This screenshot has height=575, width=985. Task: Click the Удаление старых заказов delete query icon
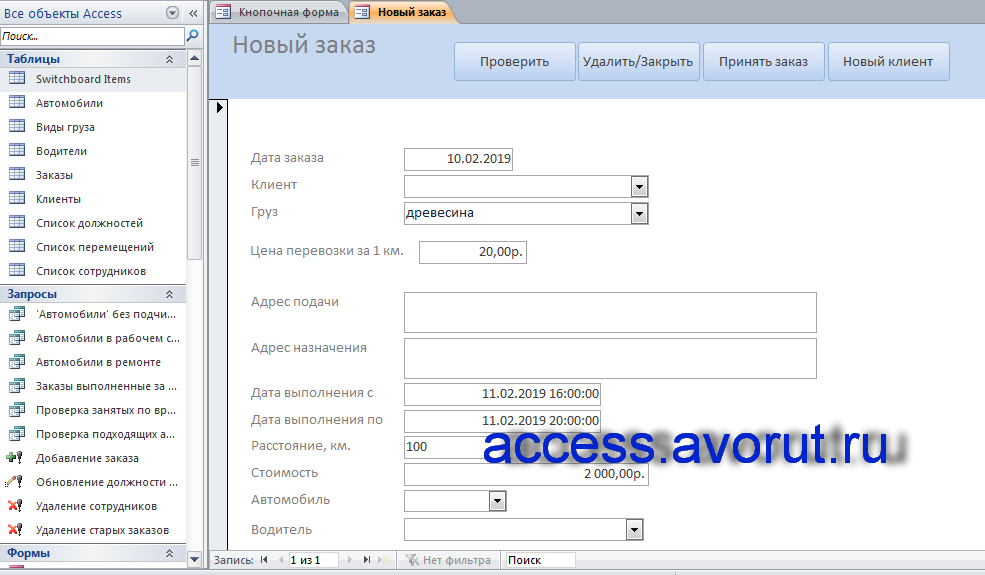[x=14, y=529]
